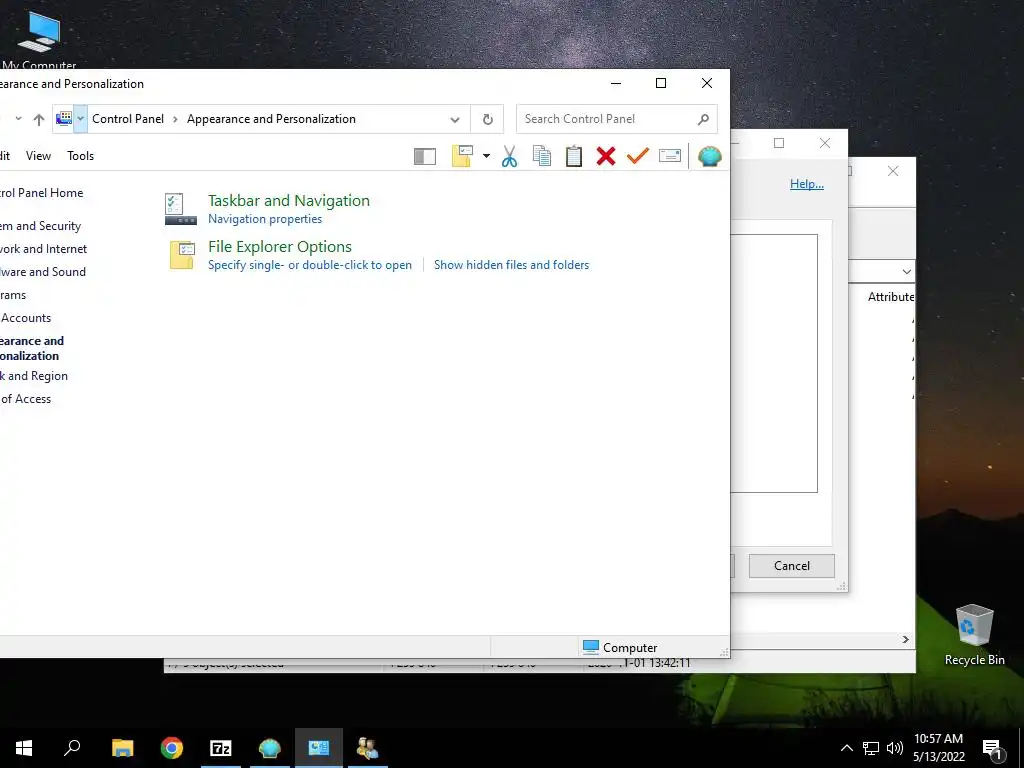Click the Taskbar and Navigation icon
Viewport: 1024px width, 768px height.
click(x=180, y=208)
